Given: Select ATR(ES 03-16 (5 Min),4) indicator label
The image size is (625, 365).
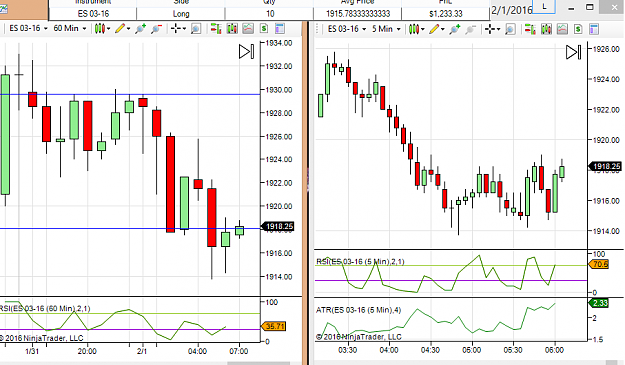Looking at the screenshot, I should 358,310.
